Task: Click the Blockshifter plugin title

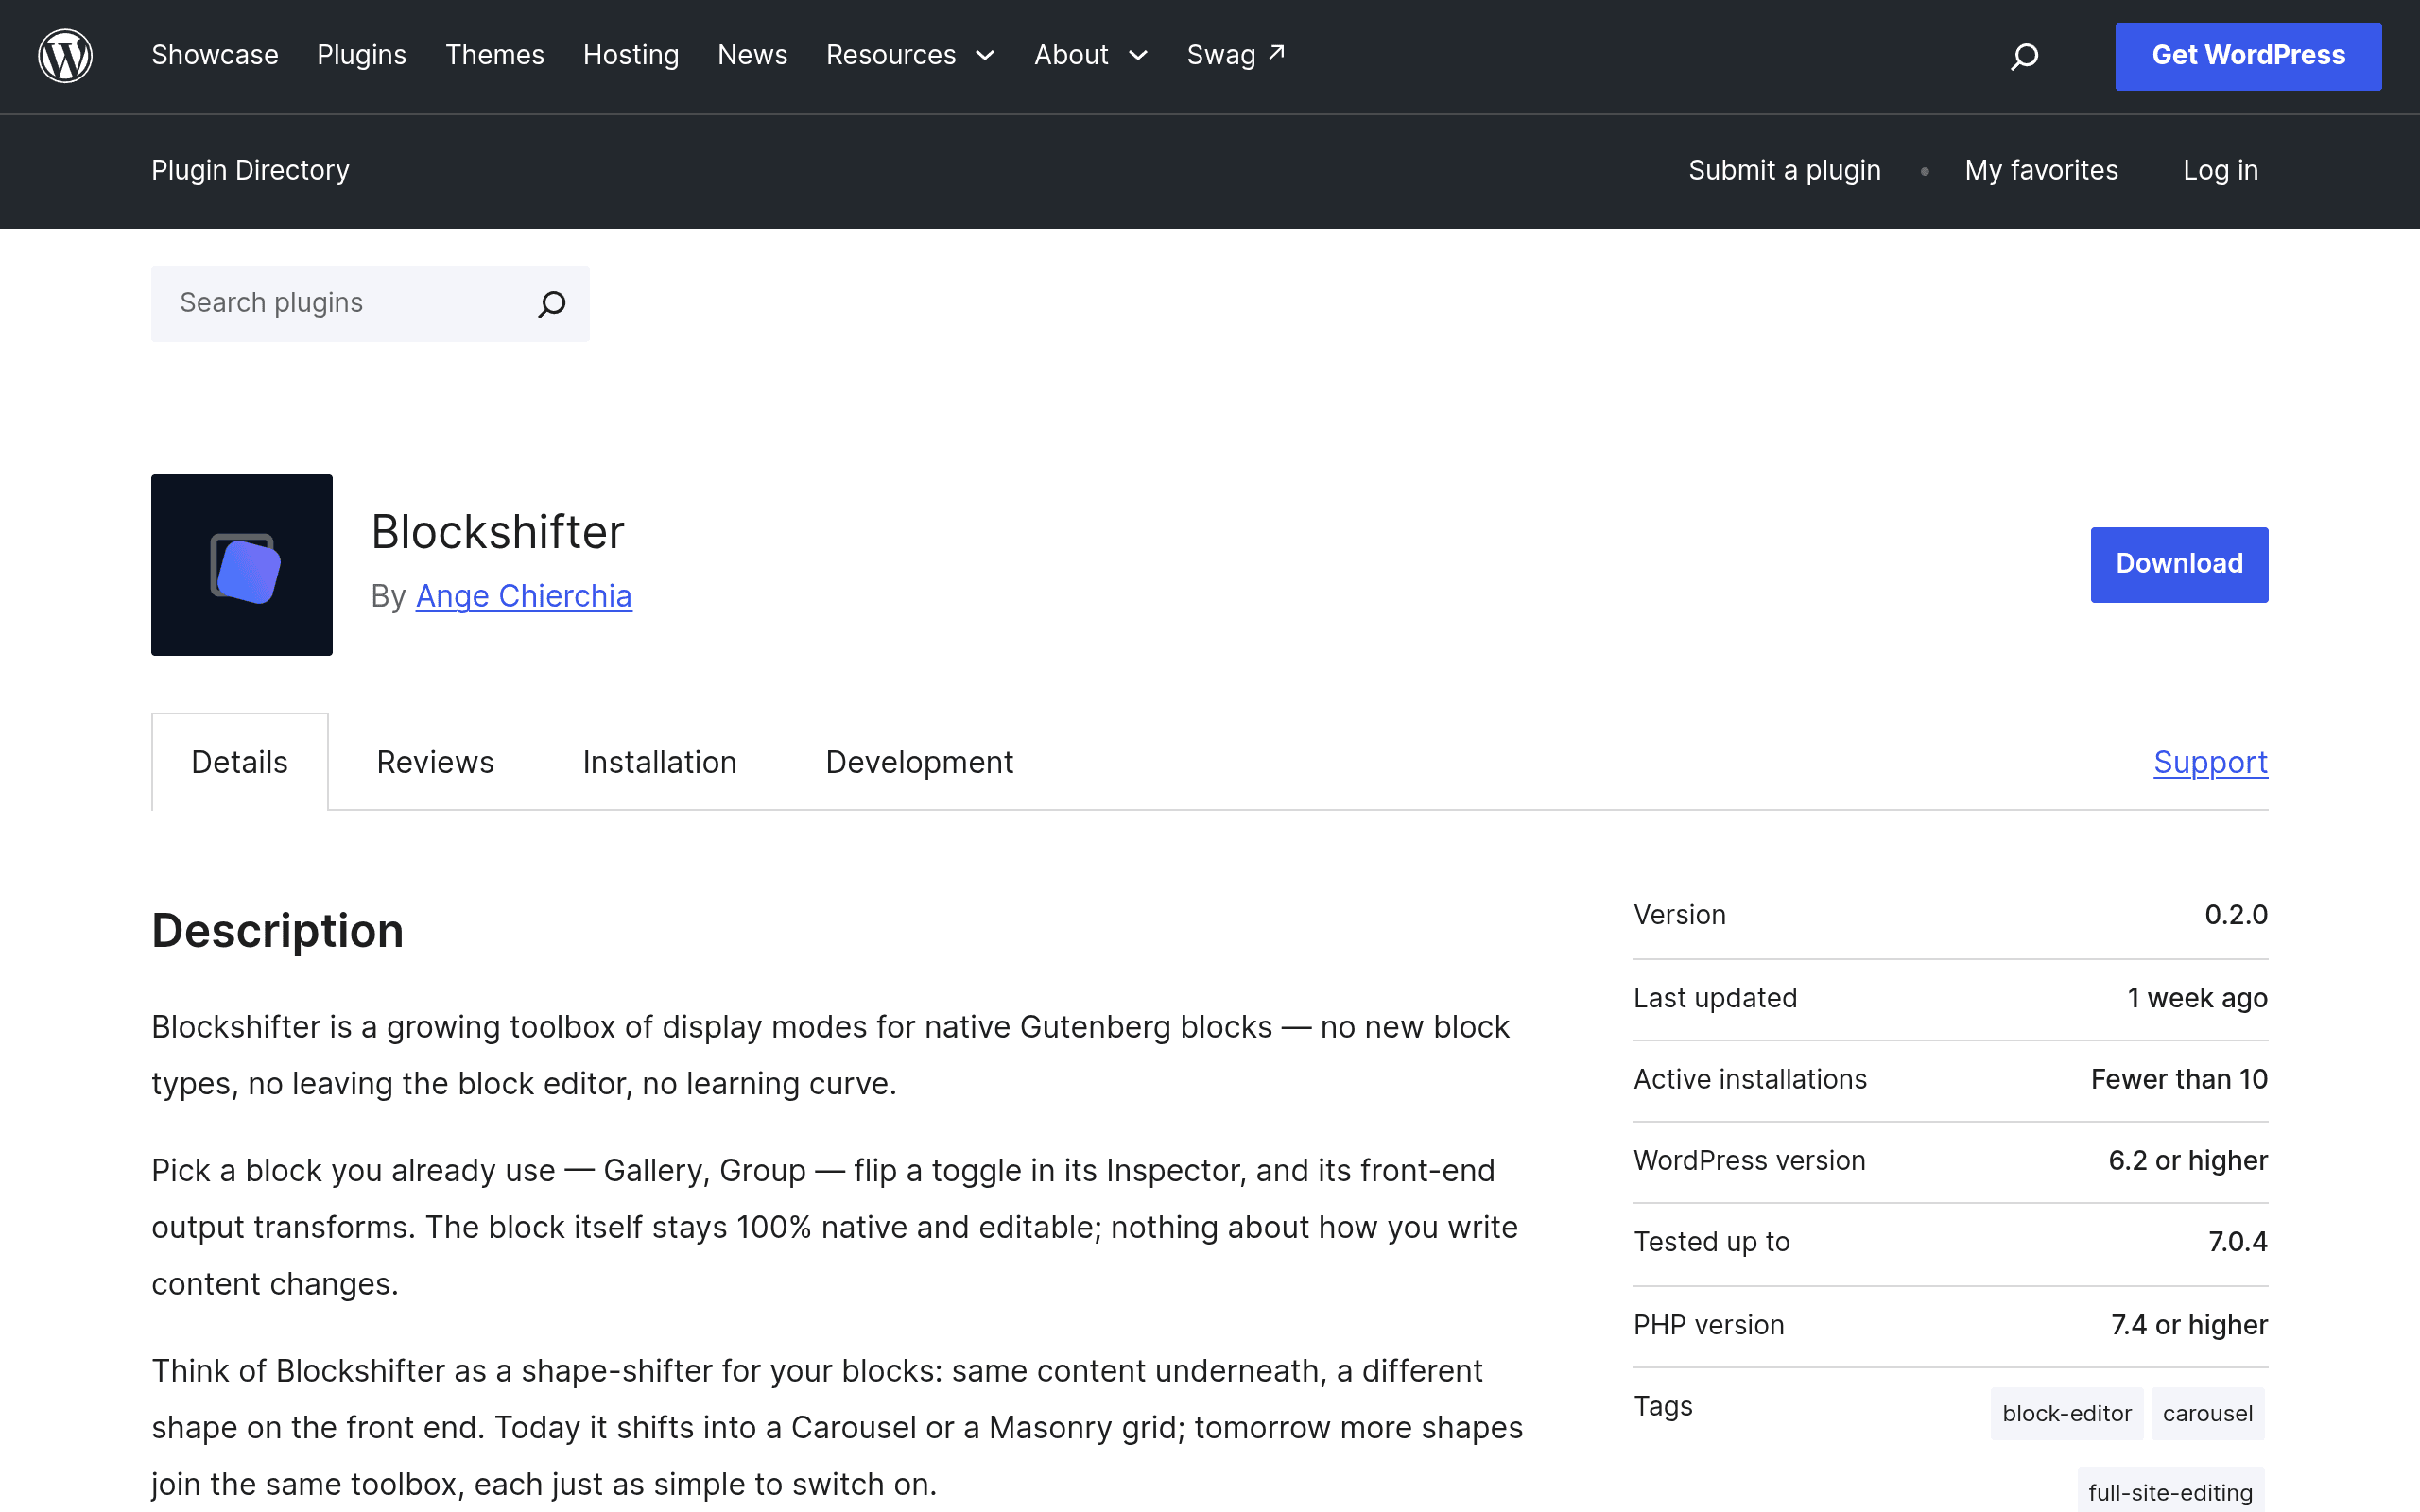Action: click(x=498, y=532)
